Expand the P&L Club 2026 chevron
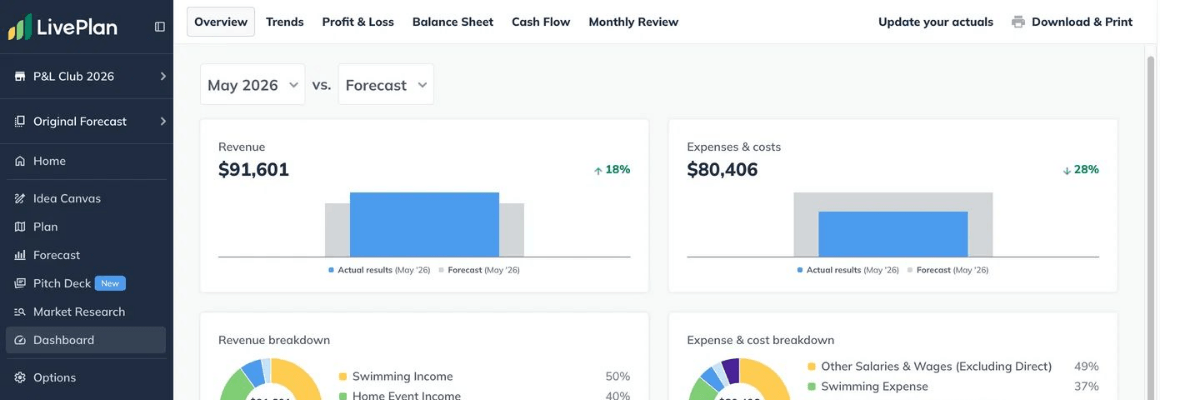1200x400 pixels. (x=163, y=76)
